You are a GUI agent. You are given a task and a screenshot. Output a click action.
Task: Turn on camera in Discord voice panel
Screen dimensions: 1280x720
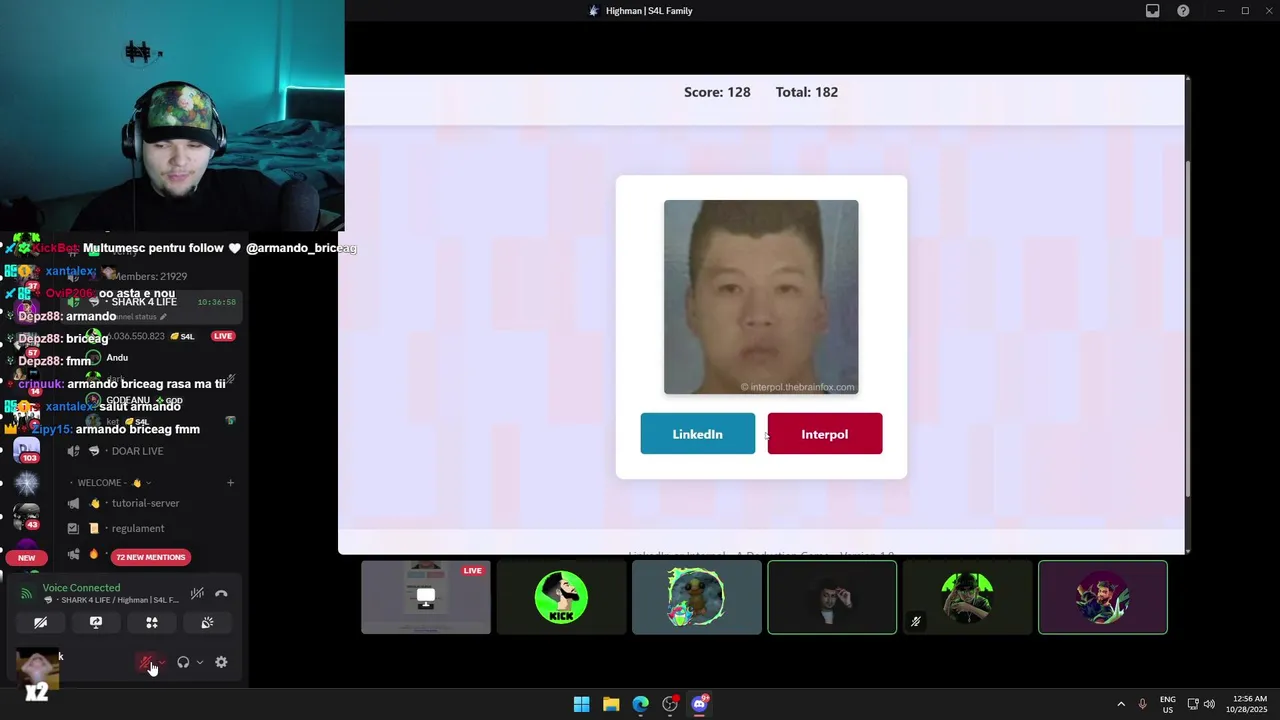point(41,622)
